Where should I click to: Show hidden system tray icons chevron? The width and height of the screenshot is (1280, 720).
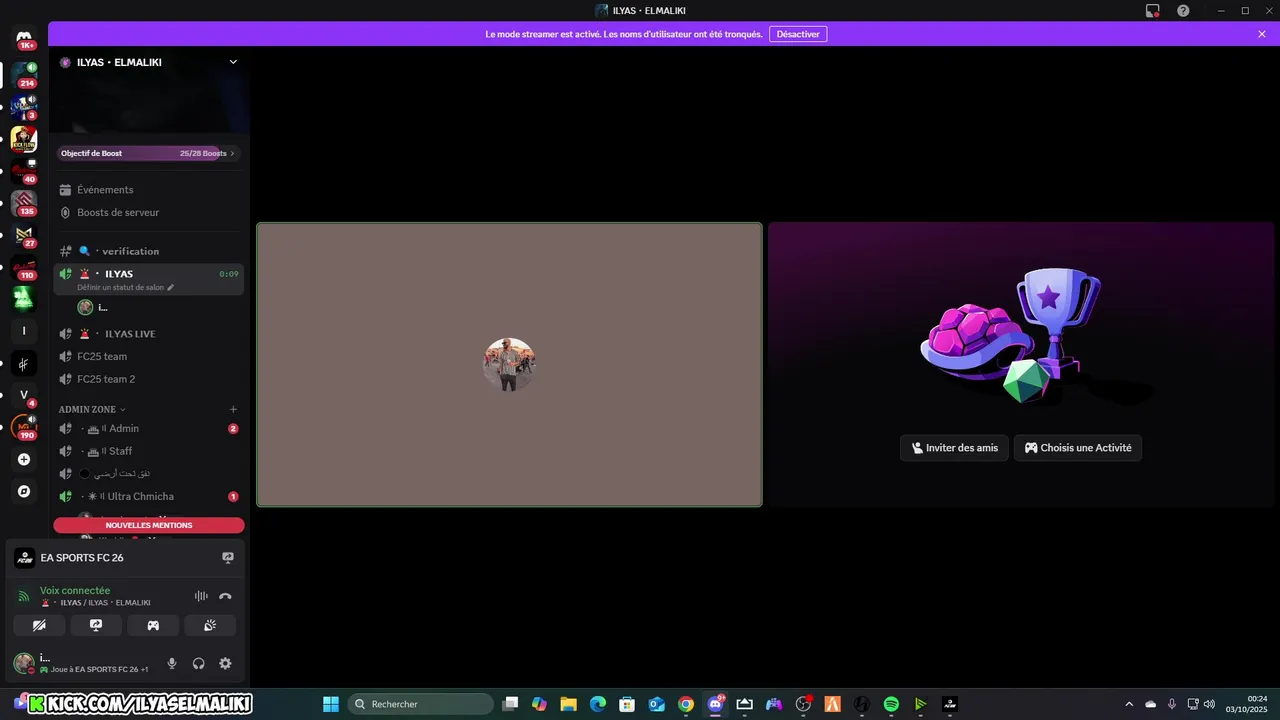[1129, 704]
